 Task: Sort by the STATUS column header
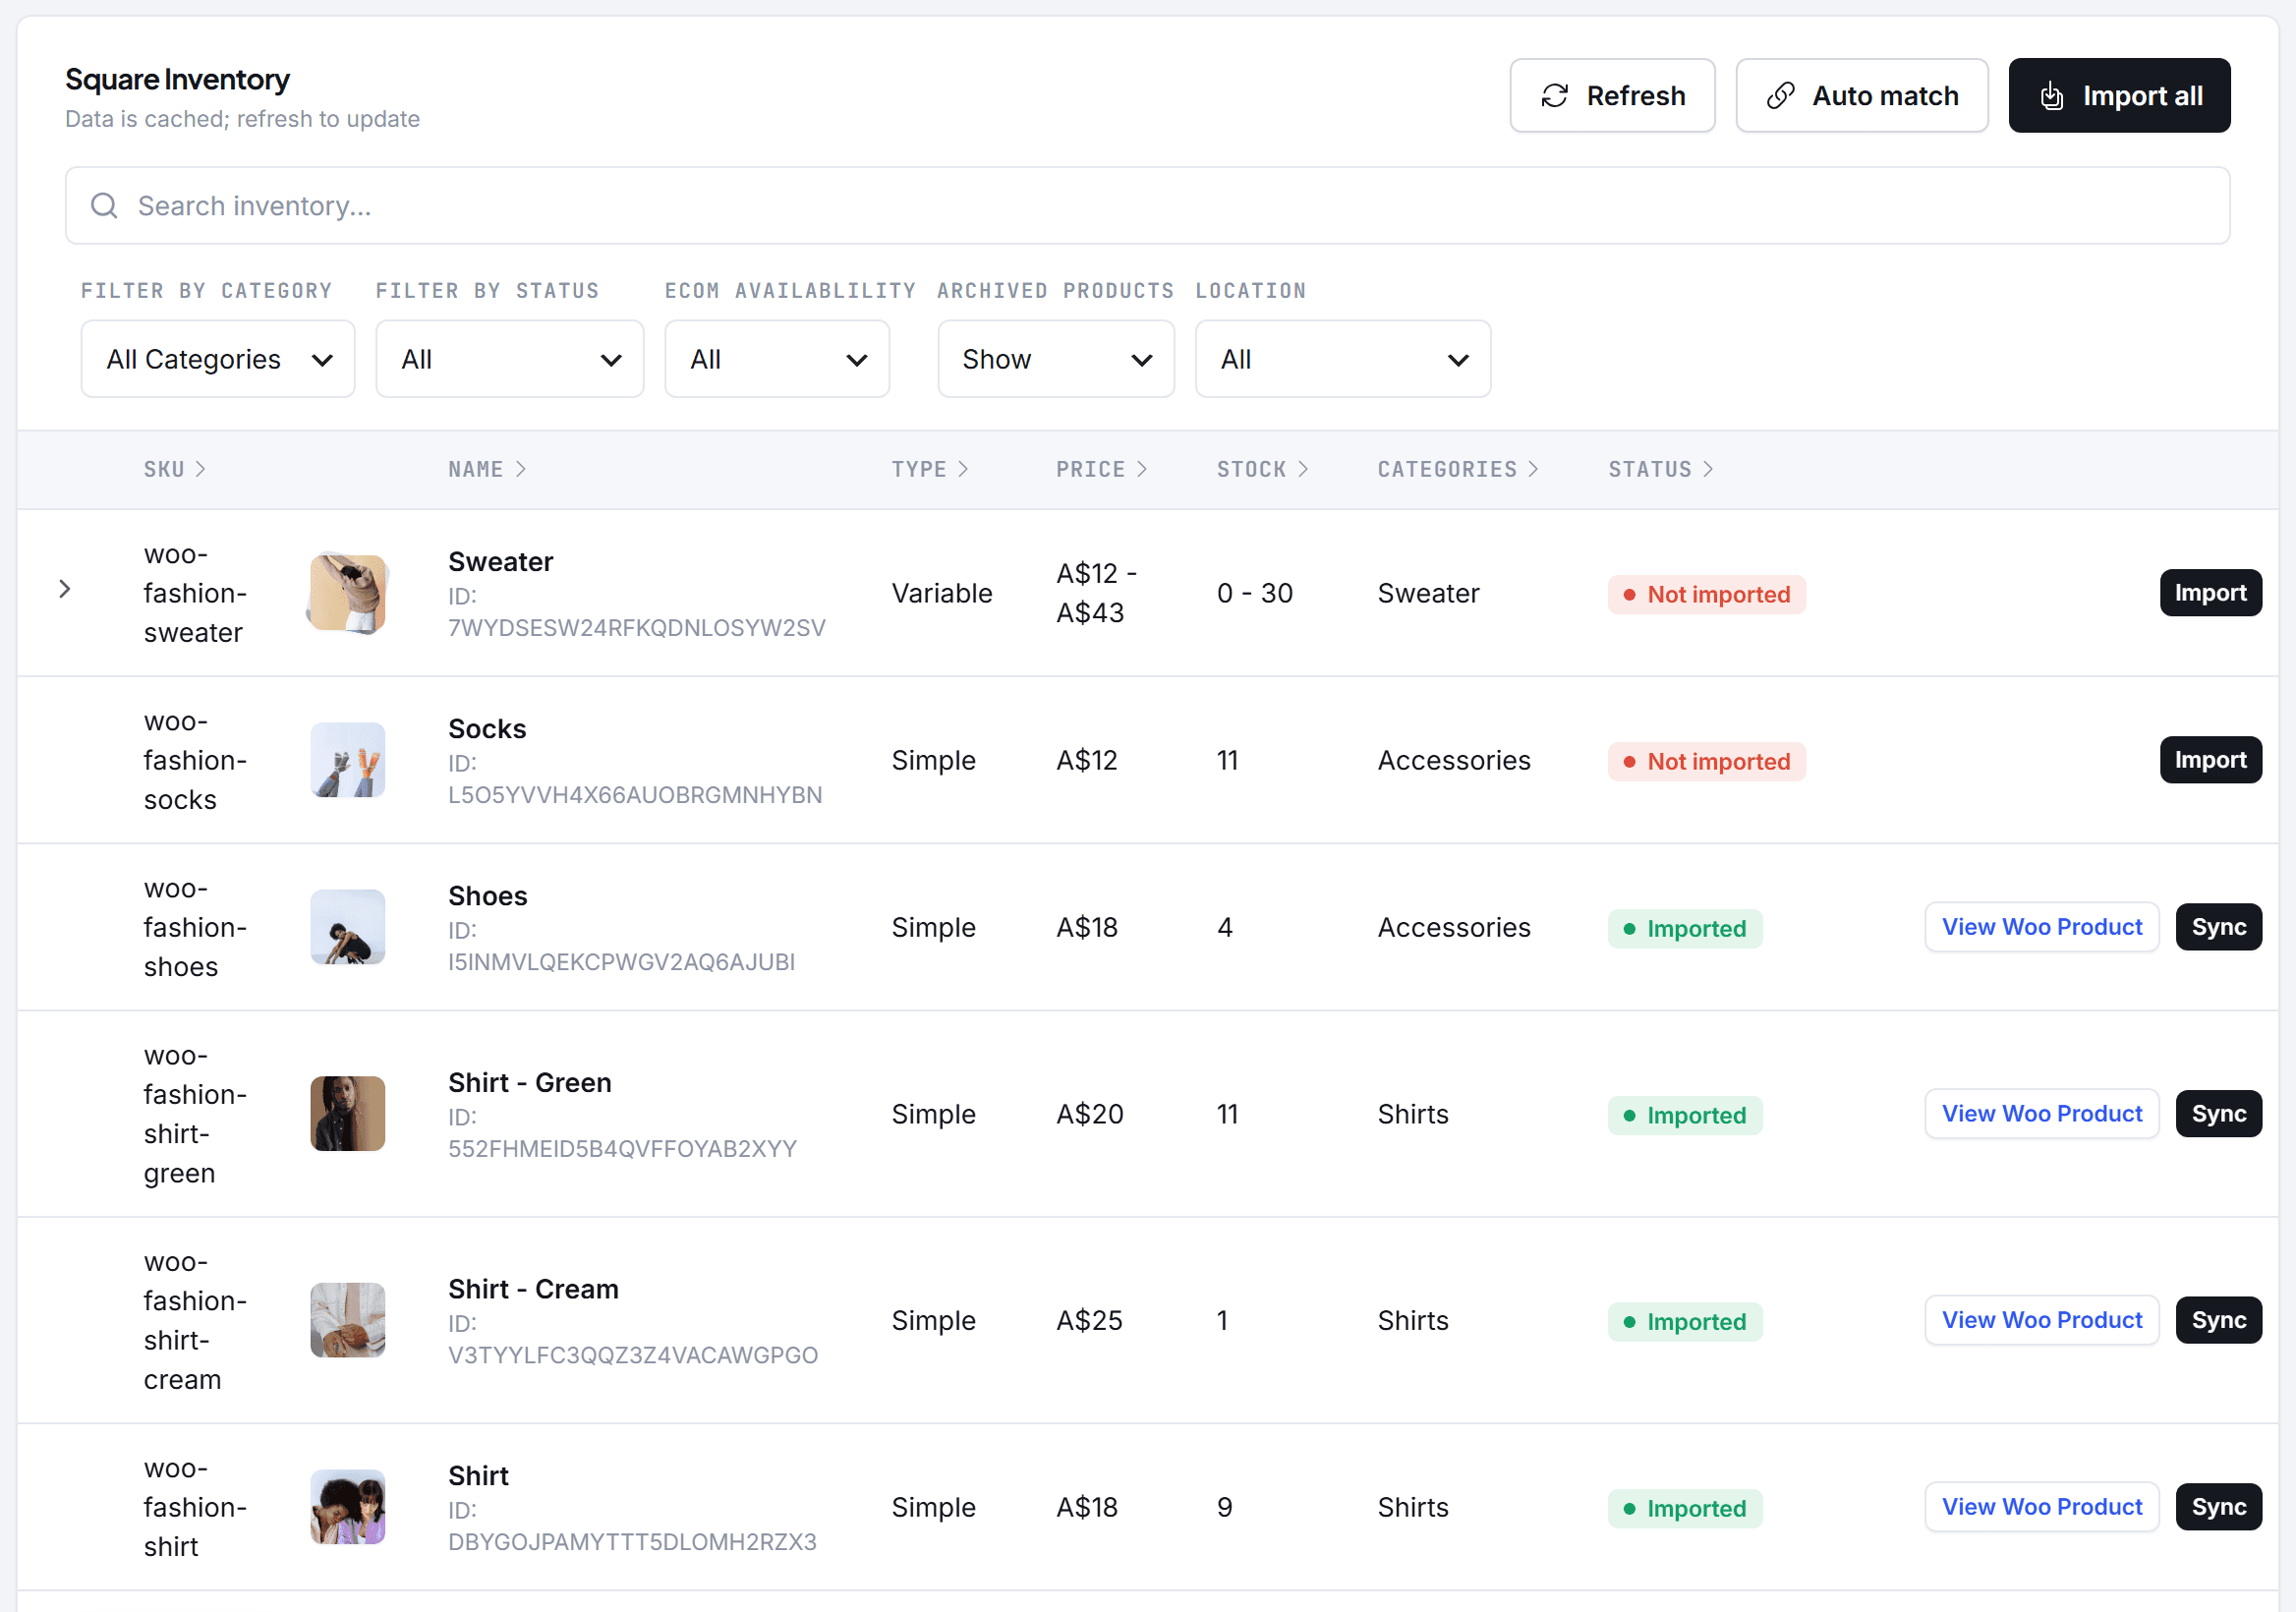1661,469
